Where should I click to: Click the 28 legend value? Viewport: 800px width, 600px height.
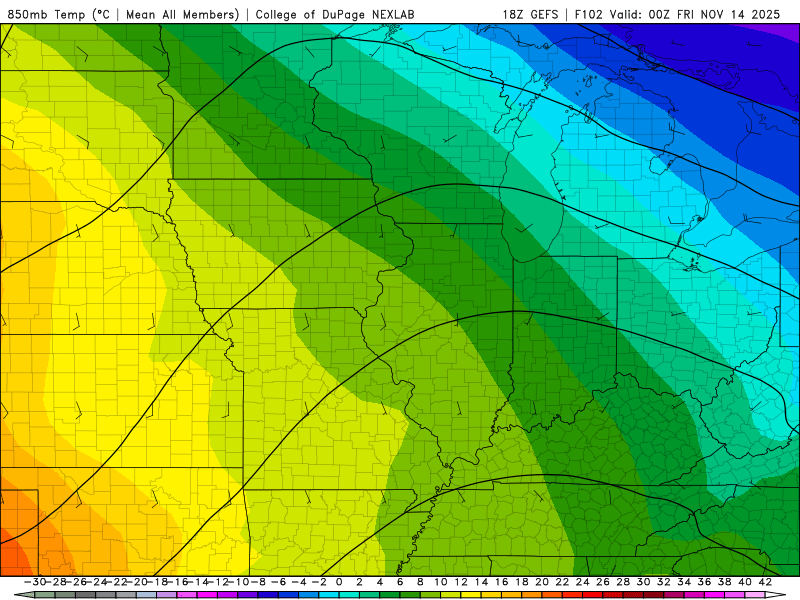[x=623, y=582]
